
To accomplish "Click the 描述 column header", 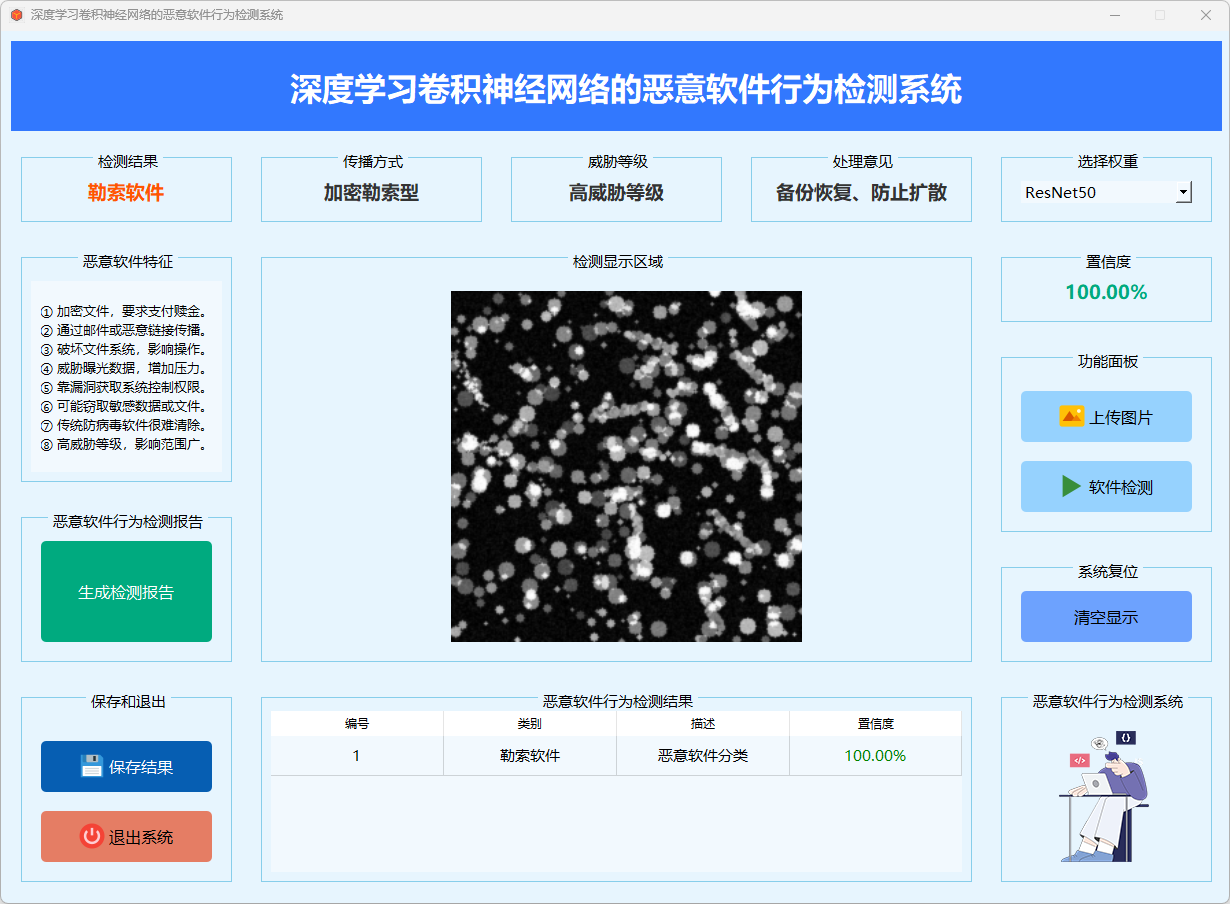I will click(x=703, y=723).
